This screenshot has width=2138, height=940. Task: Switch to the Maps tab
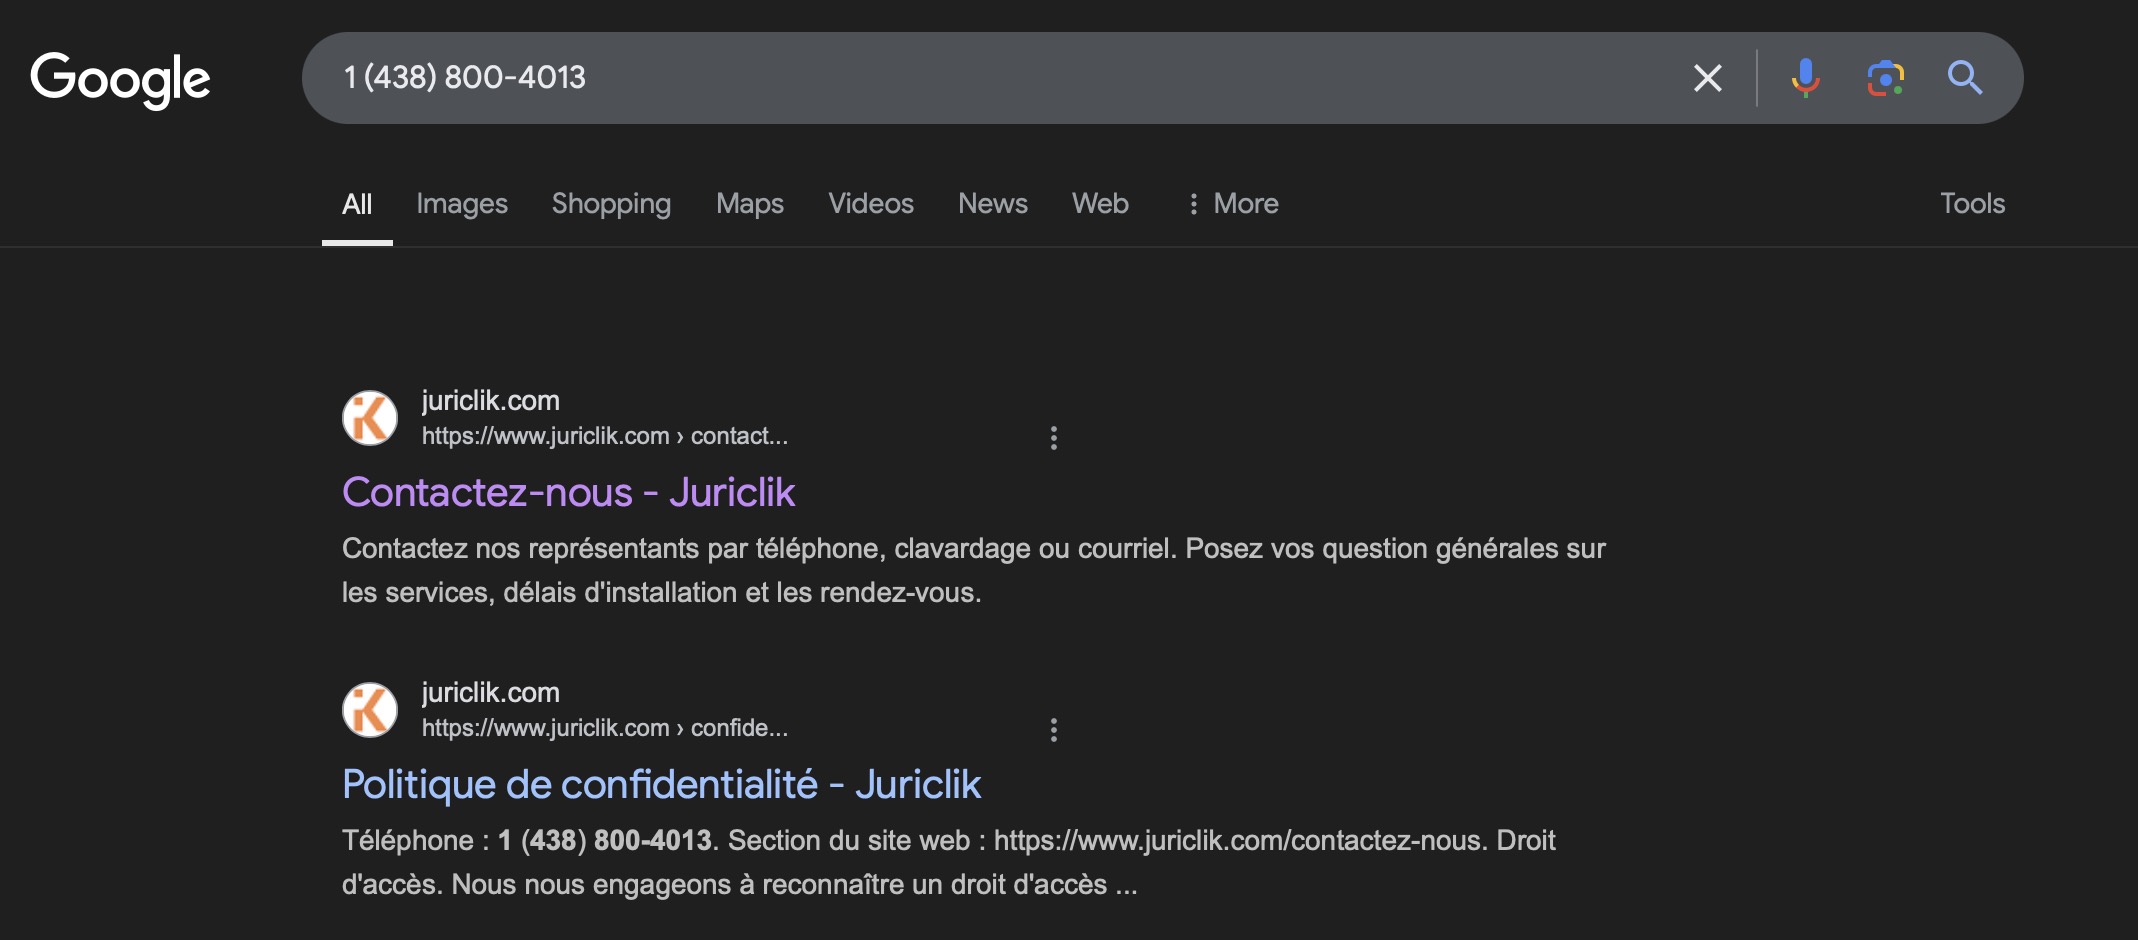click(x=749, y=204)
